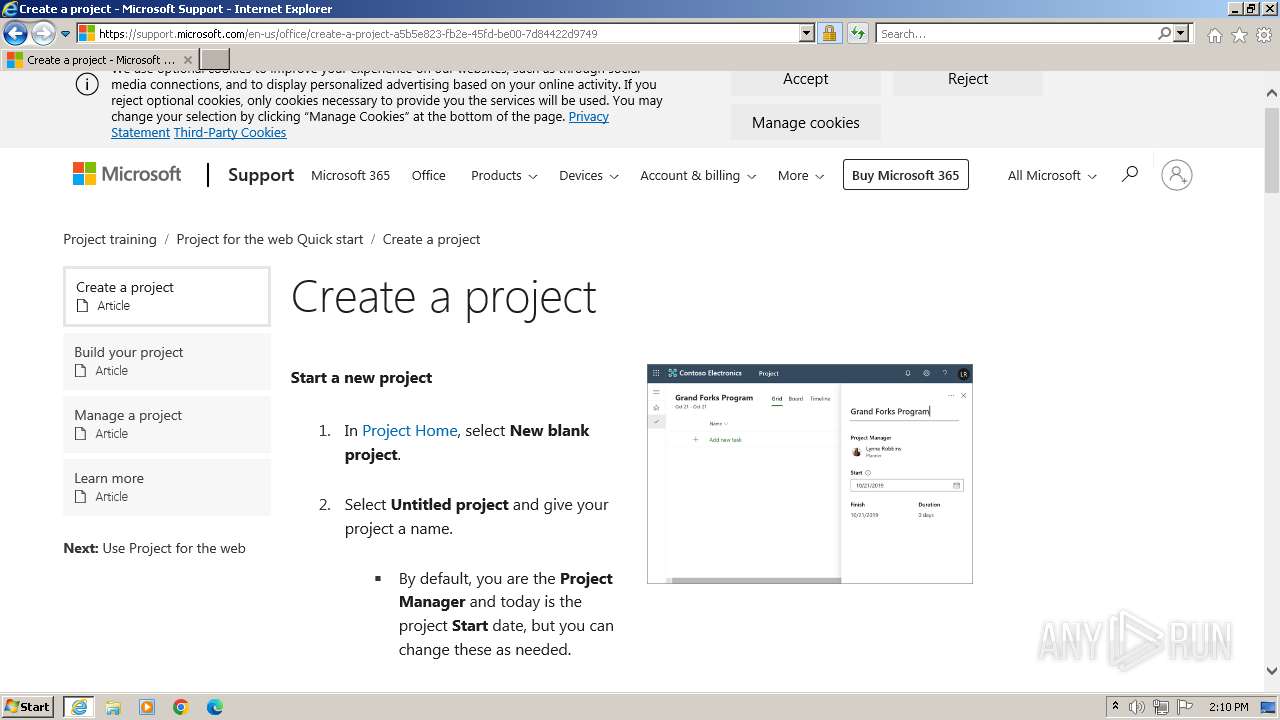Image resolution: width=1280 pixels, height=720 pixels.
Task: Open the Favorites star icon
Action: (1239, 35)
